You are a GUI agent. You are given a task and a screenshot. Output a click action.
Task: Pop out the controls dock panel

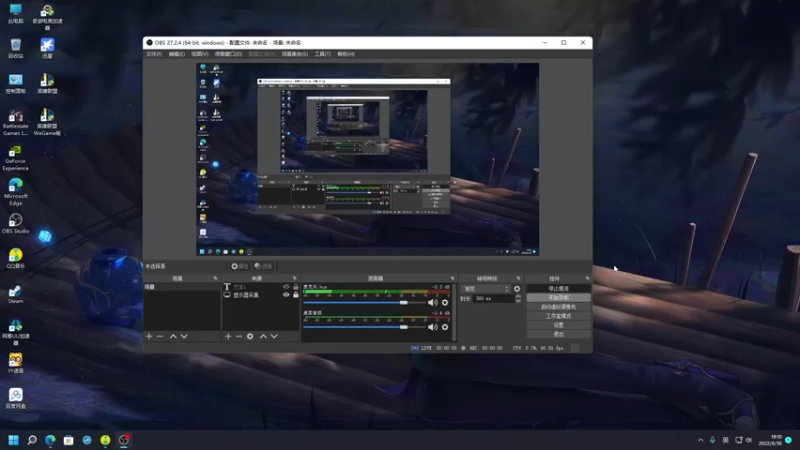(x=587, y=278)
